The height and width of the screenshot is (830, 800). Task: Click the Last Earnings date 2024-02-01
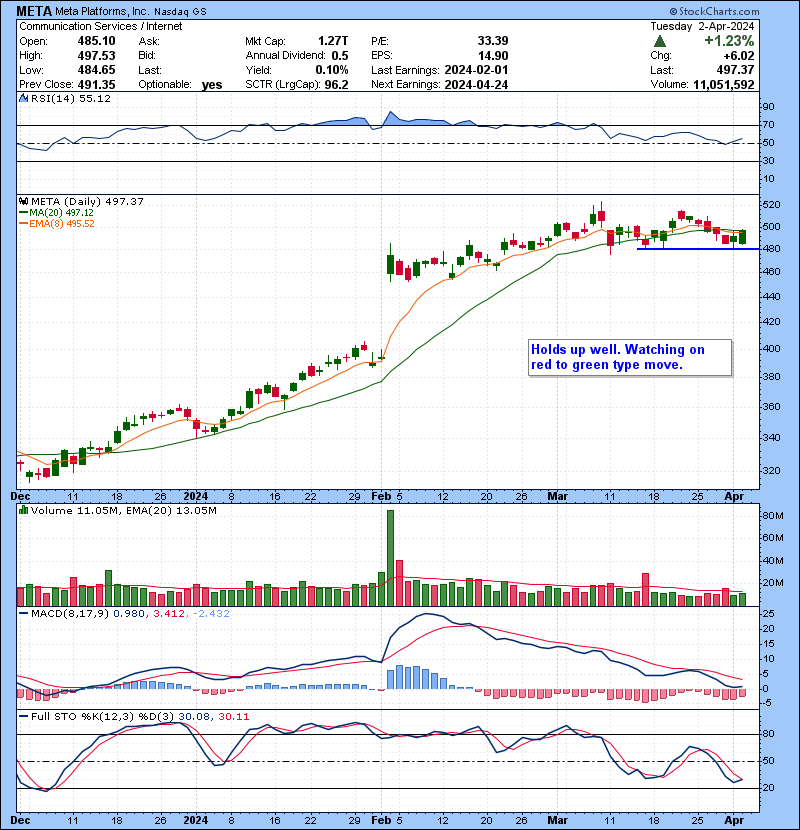pos(476,70)
